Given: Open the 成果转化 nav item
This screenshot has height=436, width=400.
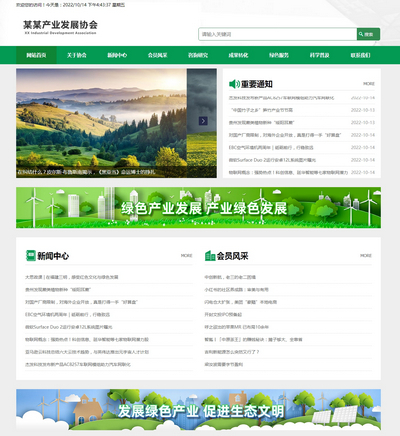Looking at the screenshot, I should point(238,55).
